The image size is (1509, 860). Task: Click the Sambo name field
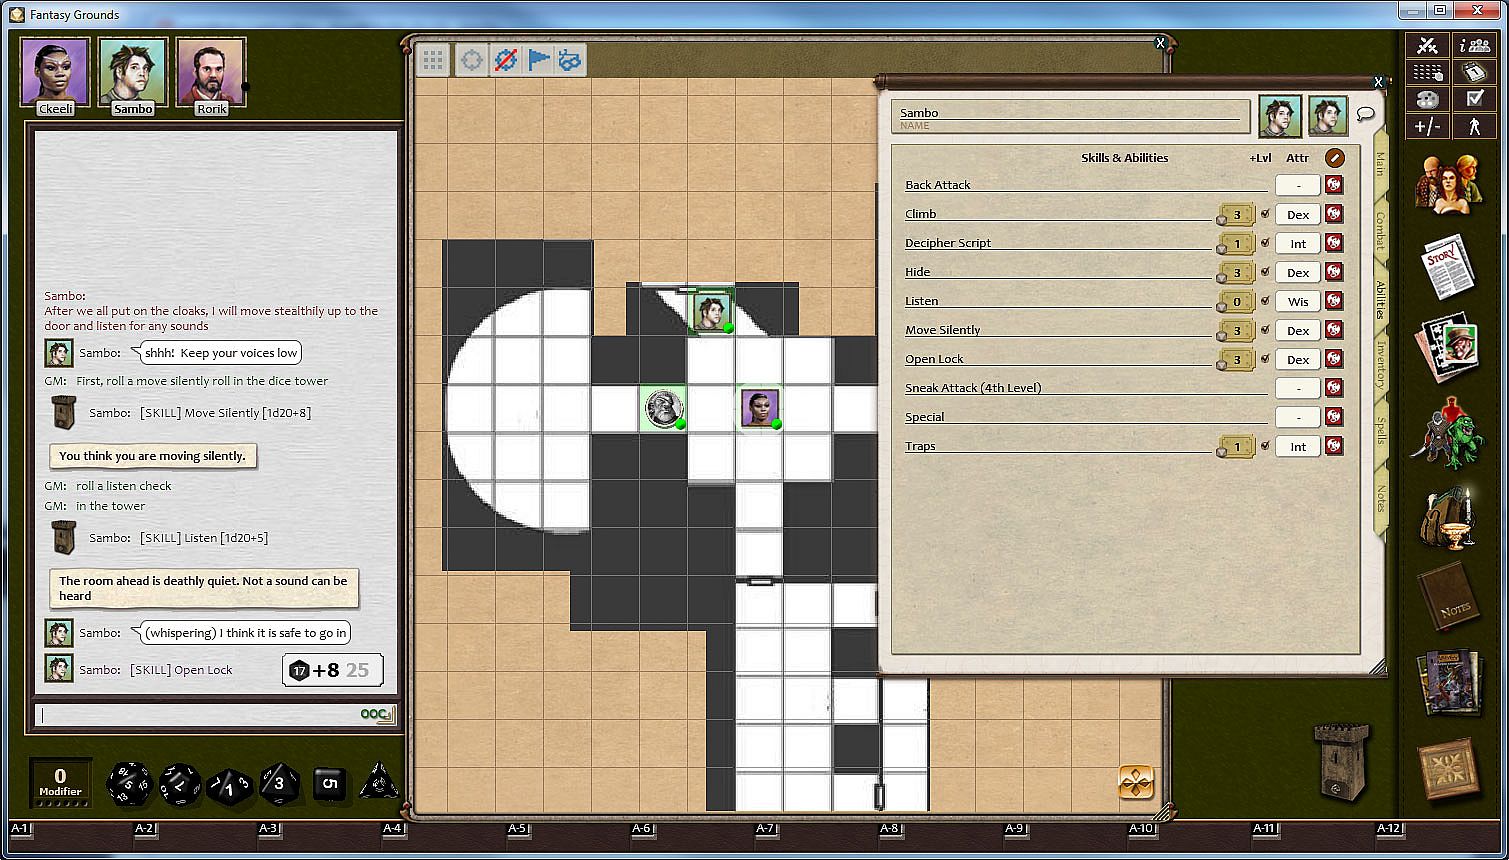pyautogui.click(x=1071, y=116)
